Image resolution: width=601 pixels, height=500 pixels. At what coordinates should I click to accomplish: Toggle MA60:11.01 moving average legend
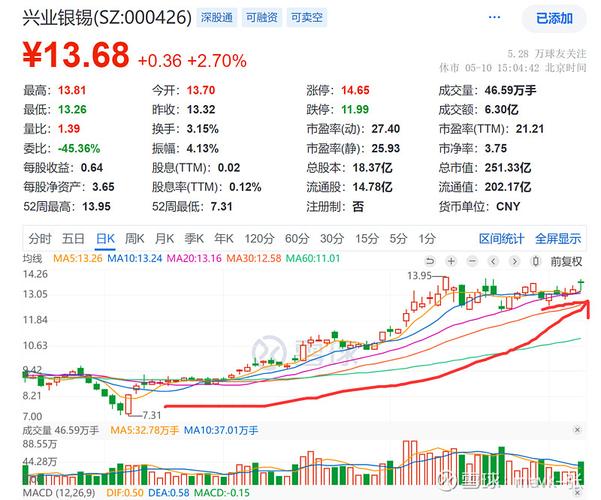pos(313,258)
